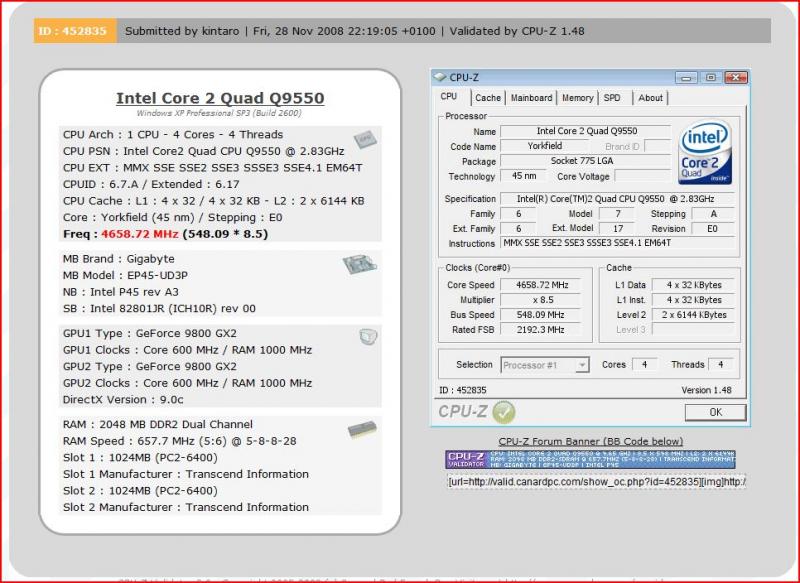Image resolution: width=800 pixels, height=583 pixels.
Task: Maximize the CPU-Z window
Action: click(x=711, y=78)
